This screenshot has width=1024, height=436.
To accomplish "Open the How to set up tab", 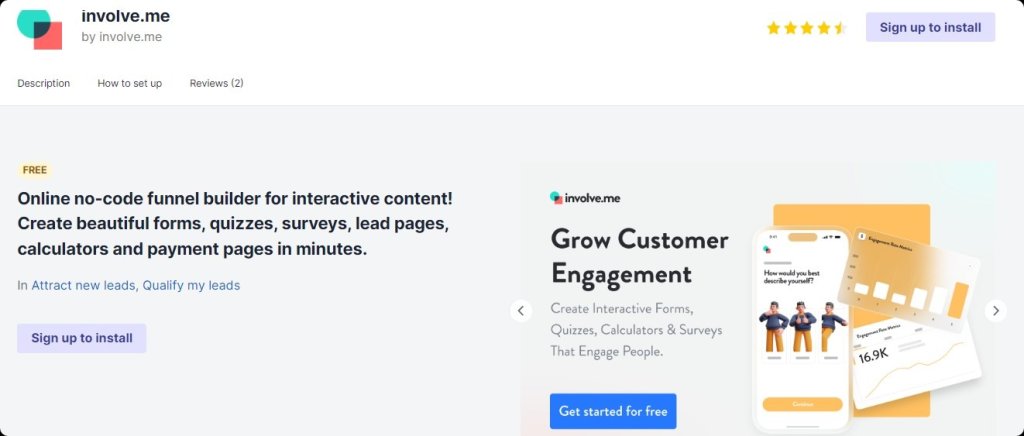I will (x=130, y=84).
